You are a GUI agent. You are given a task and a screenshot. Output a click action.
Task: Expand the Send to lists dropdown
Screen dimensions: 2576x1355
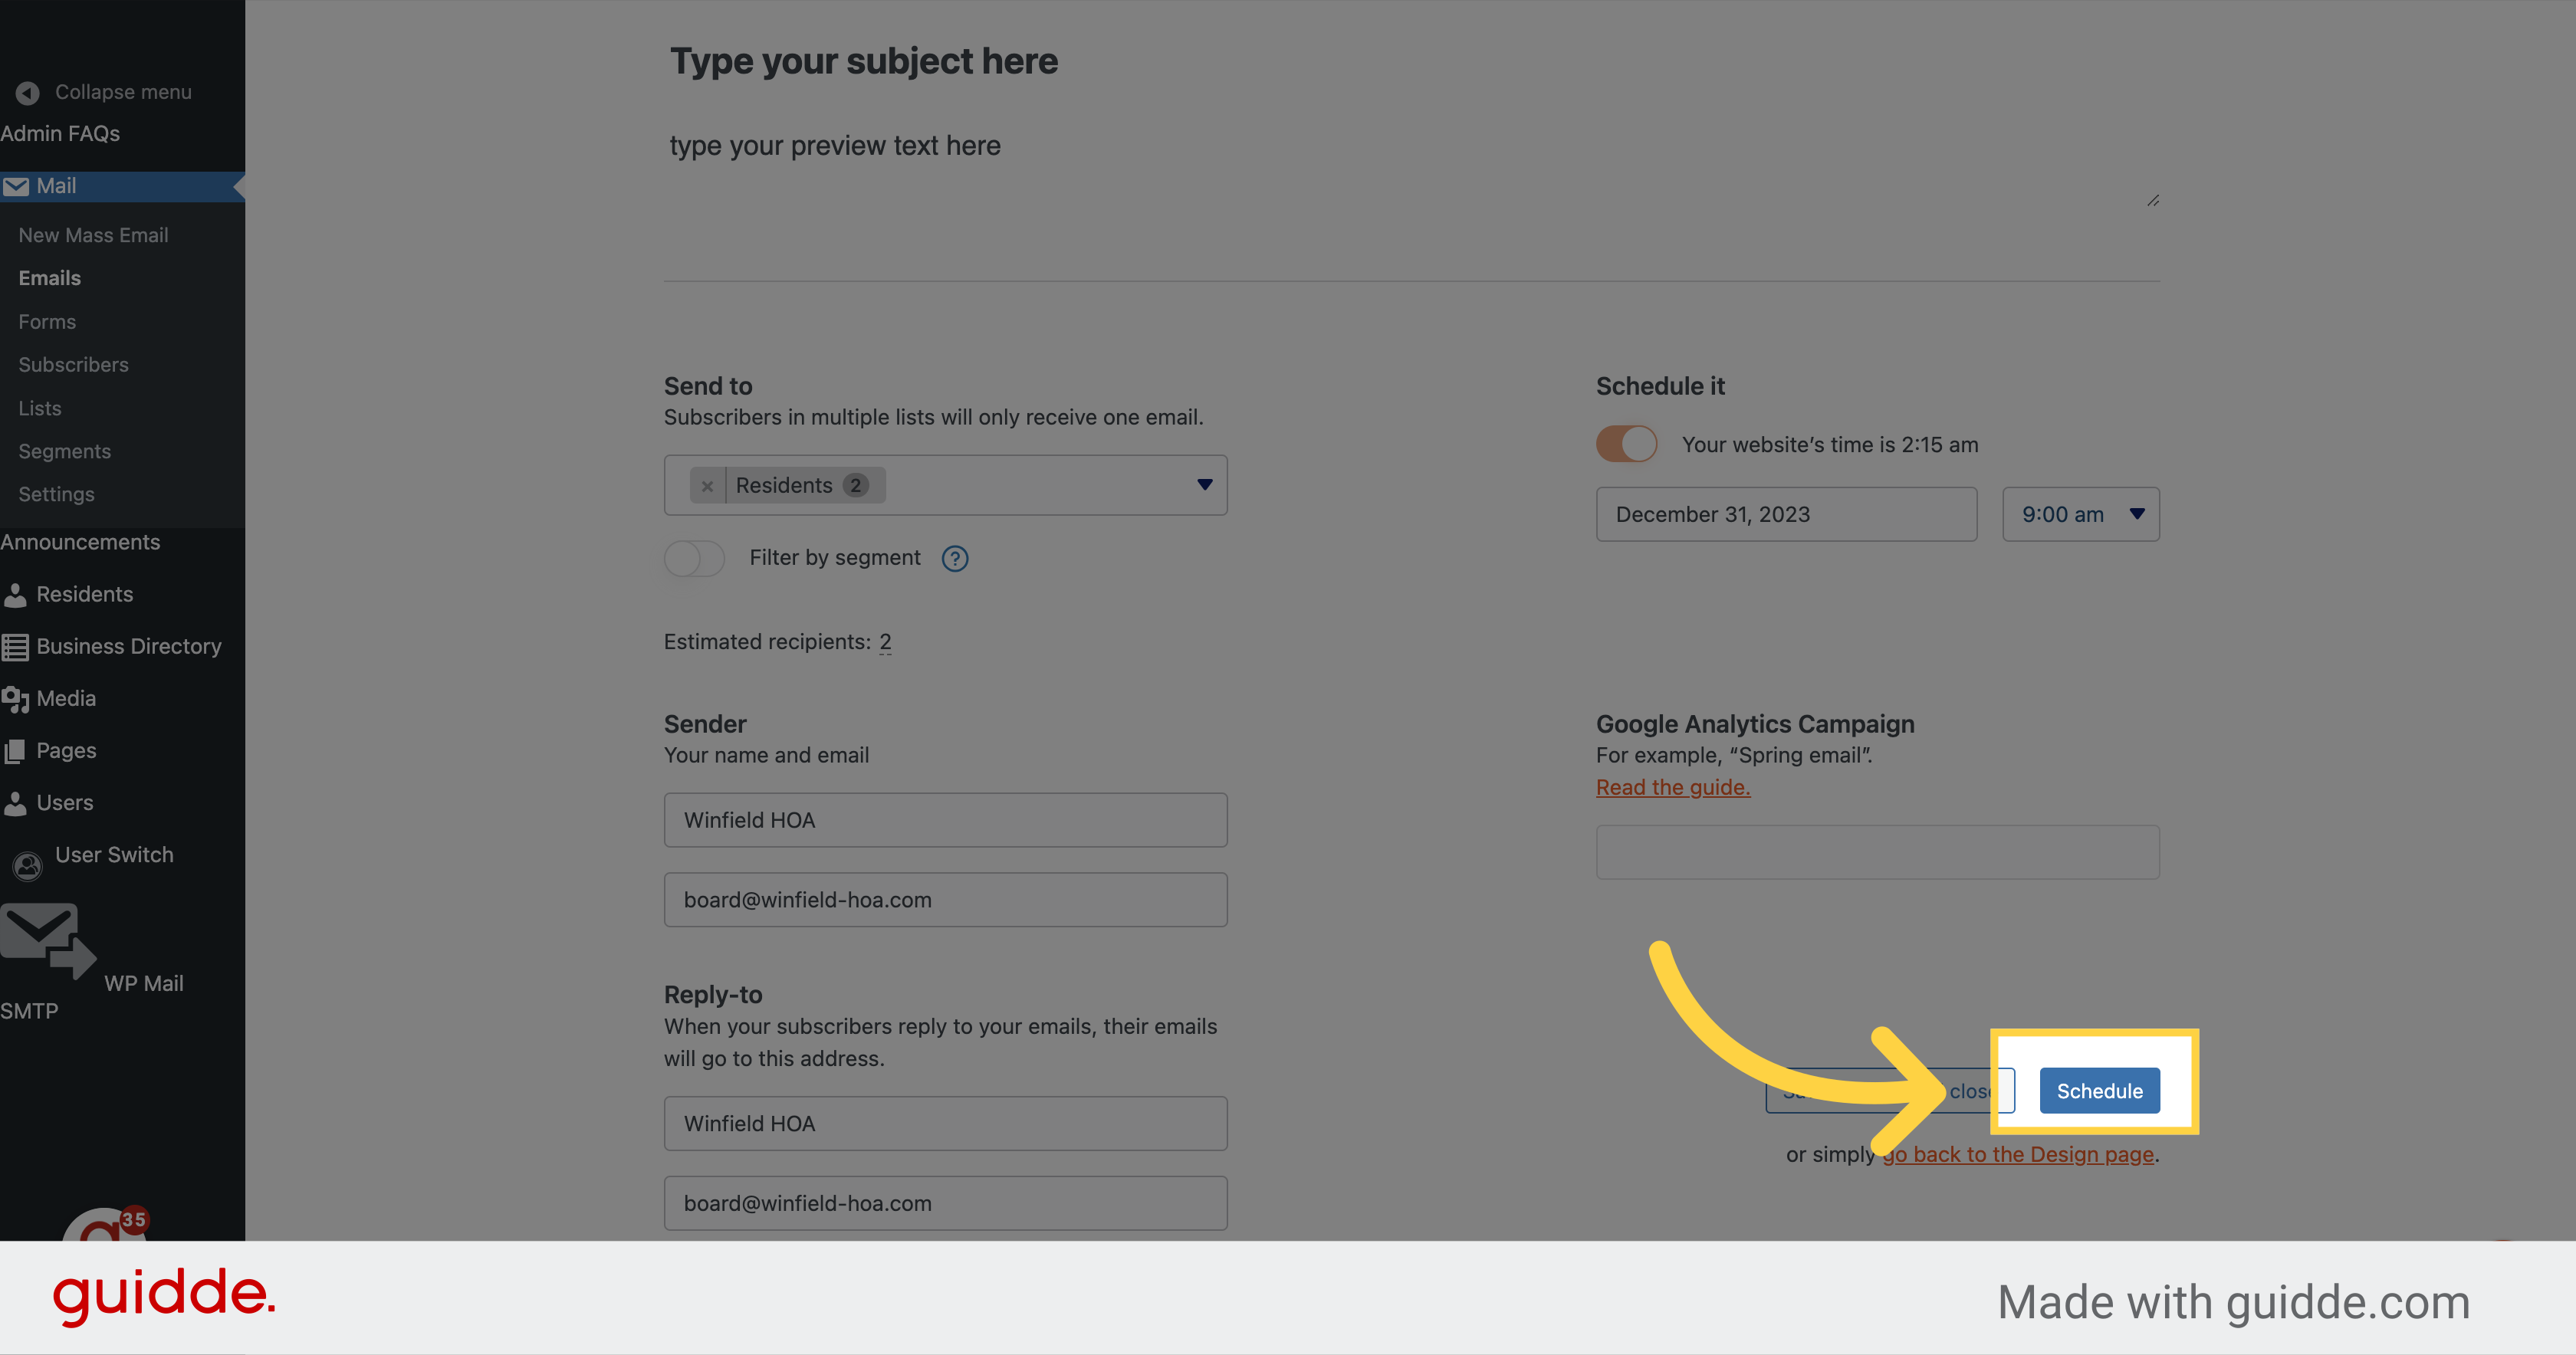tap(1204, 485)
